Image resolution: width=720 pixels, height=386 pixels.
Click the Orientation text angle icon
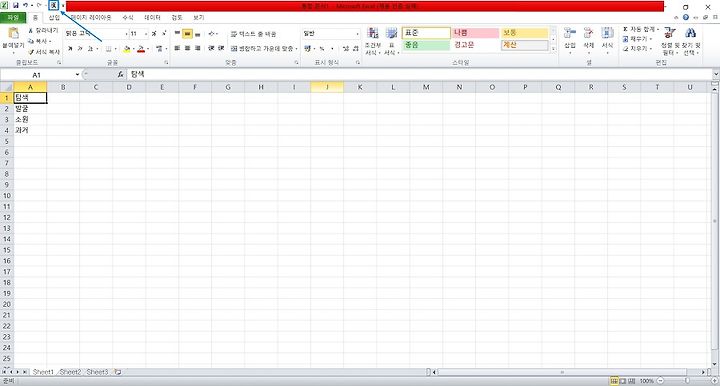point(211,34)
